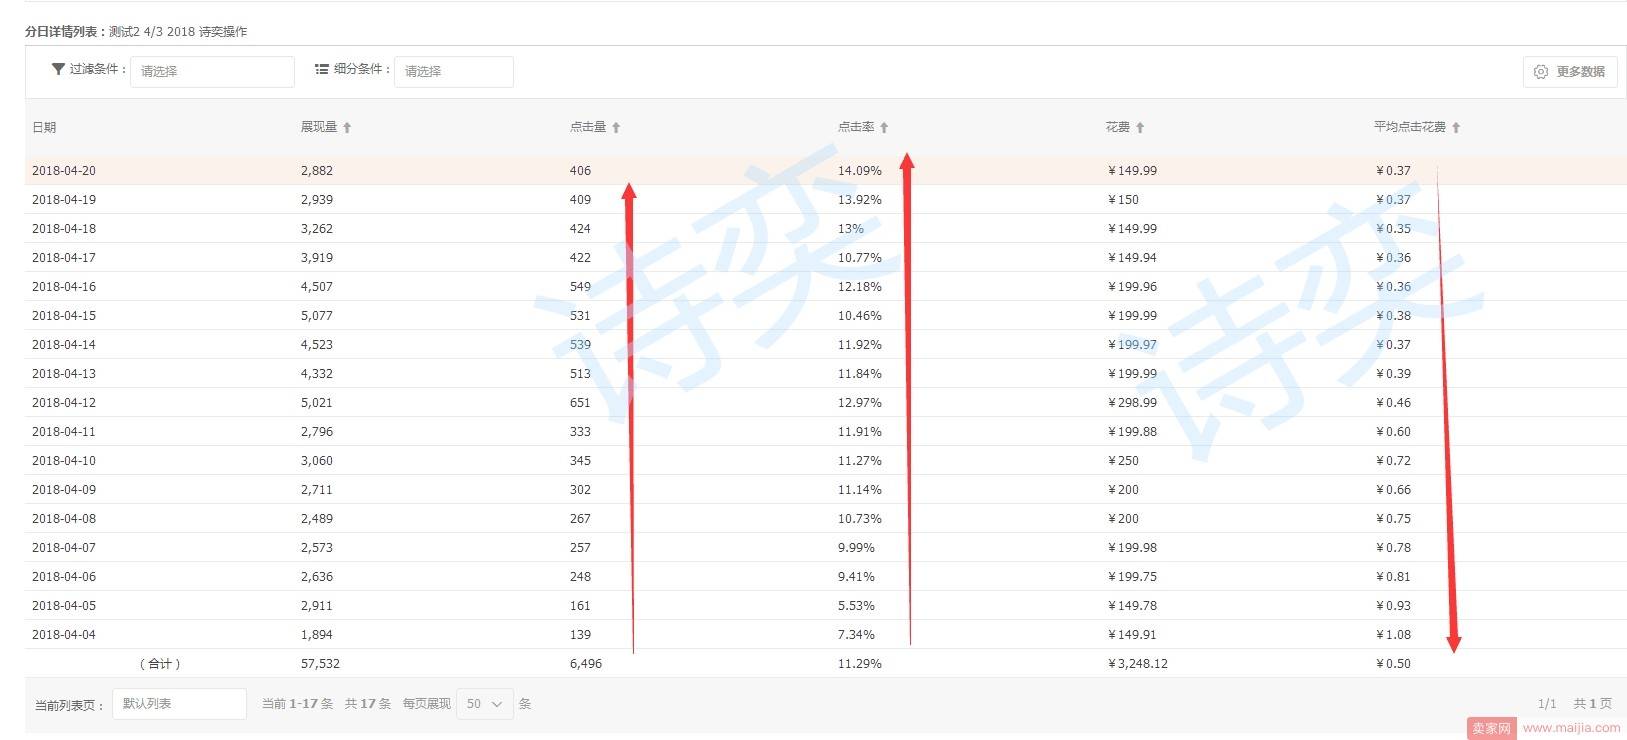Click average cost ¥0.46
The image size is (1627, 740).
[1393, 403]
